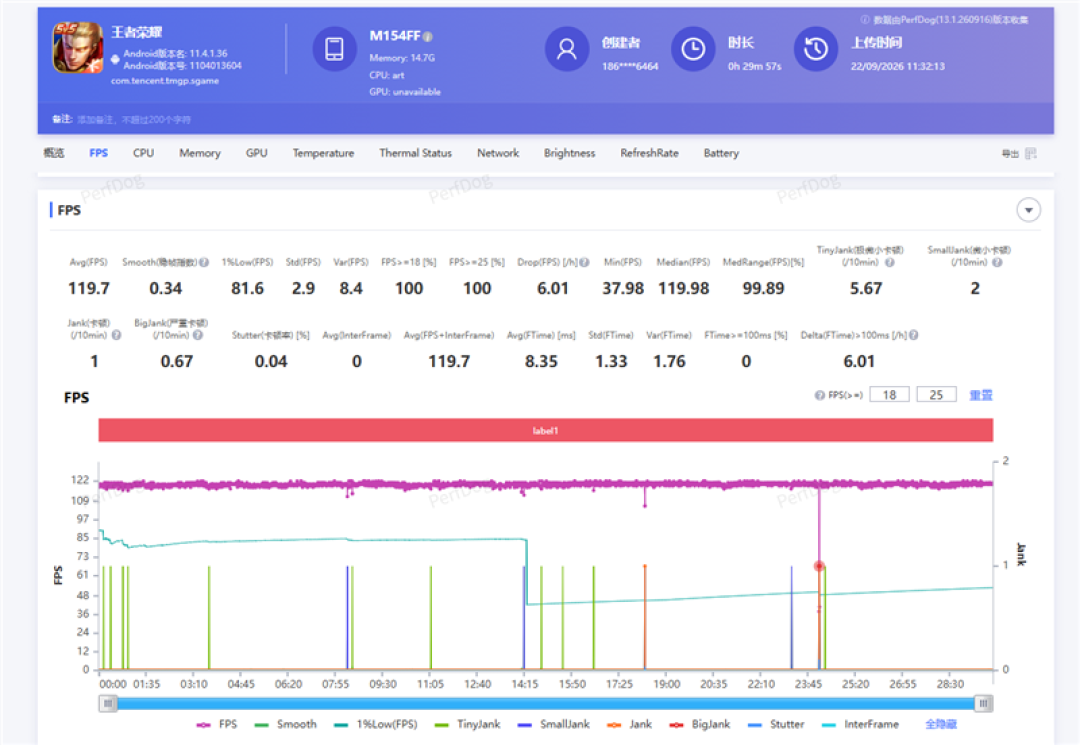The width and height of the screenshot is (1080, 745).
Task: Collapse the FPS panel with arrow button
Action: coord(1028,210)
